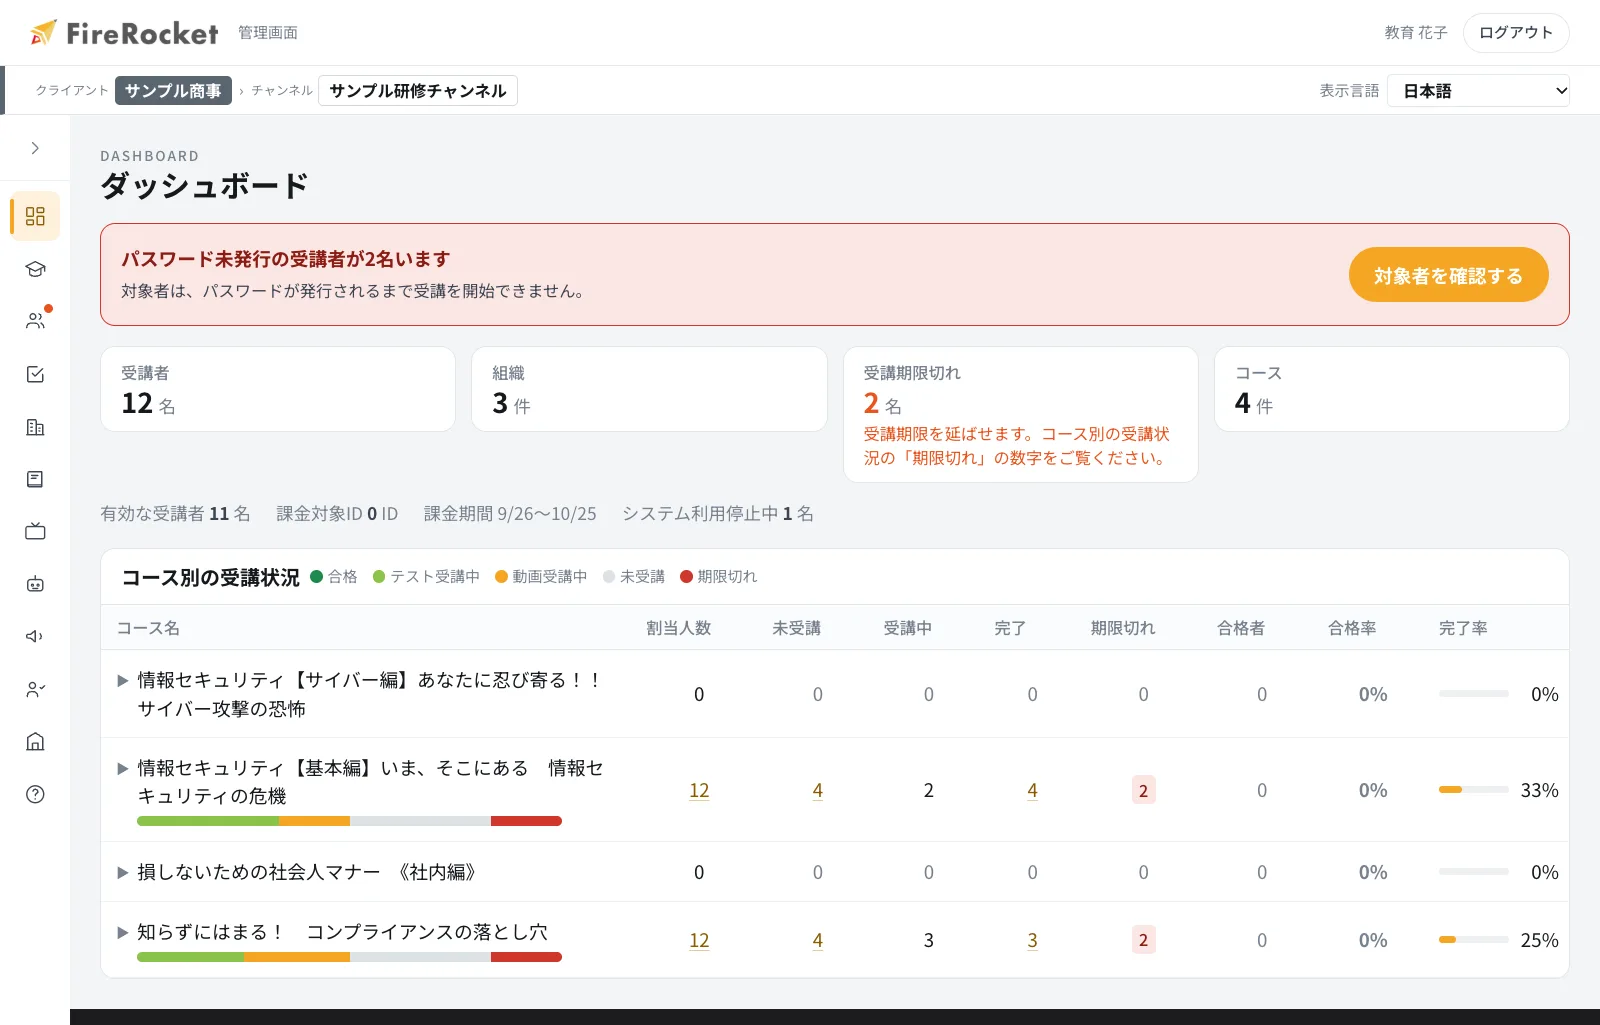Viewport: 1600px width, 1025px height.
Task: Open the robot bot icon in sidebar
Action: (x=35, y=584)
